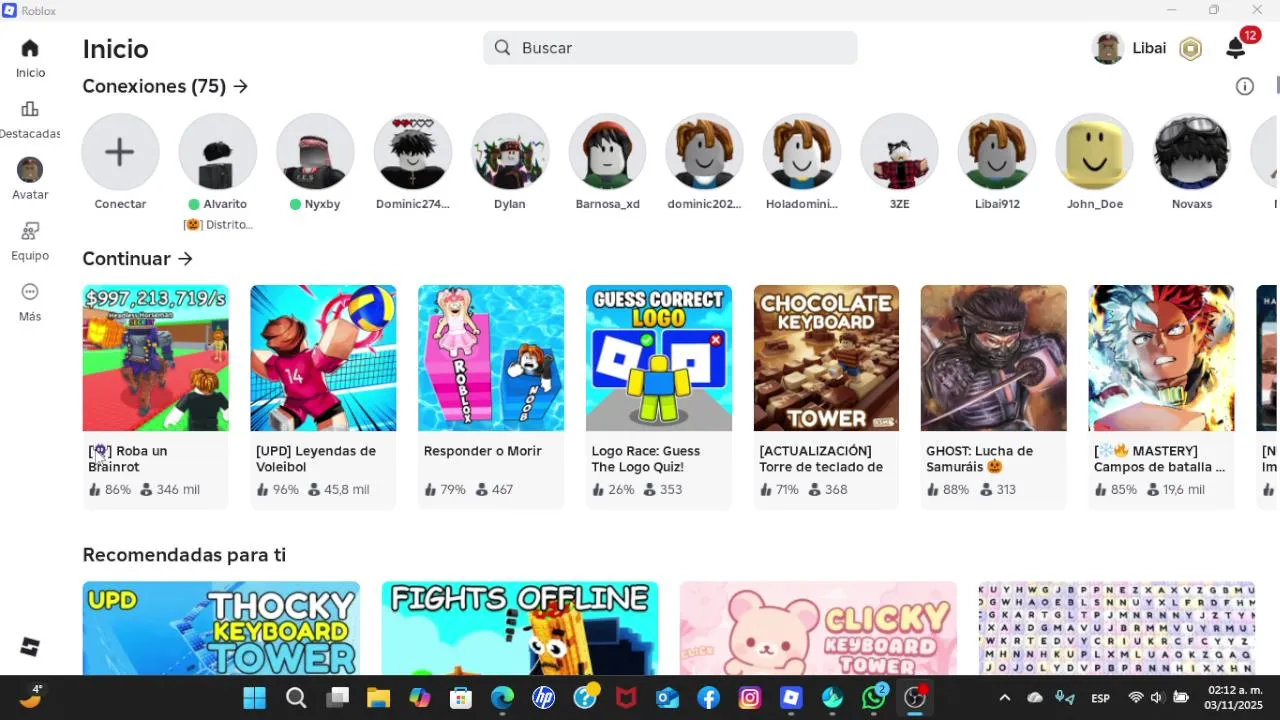Click the Libai profile avatar
This screenshot has width=1280, height=720.
pyautogui.click(x=1107, y=48)
